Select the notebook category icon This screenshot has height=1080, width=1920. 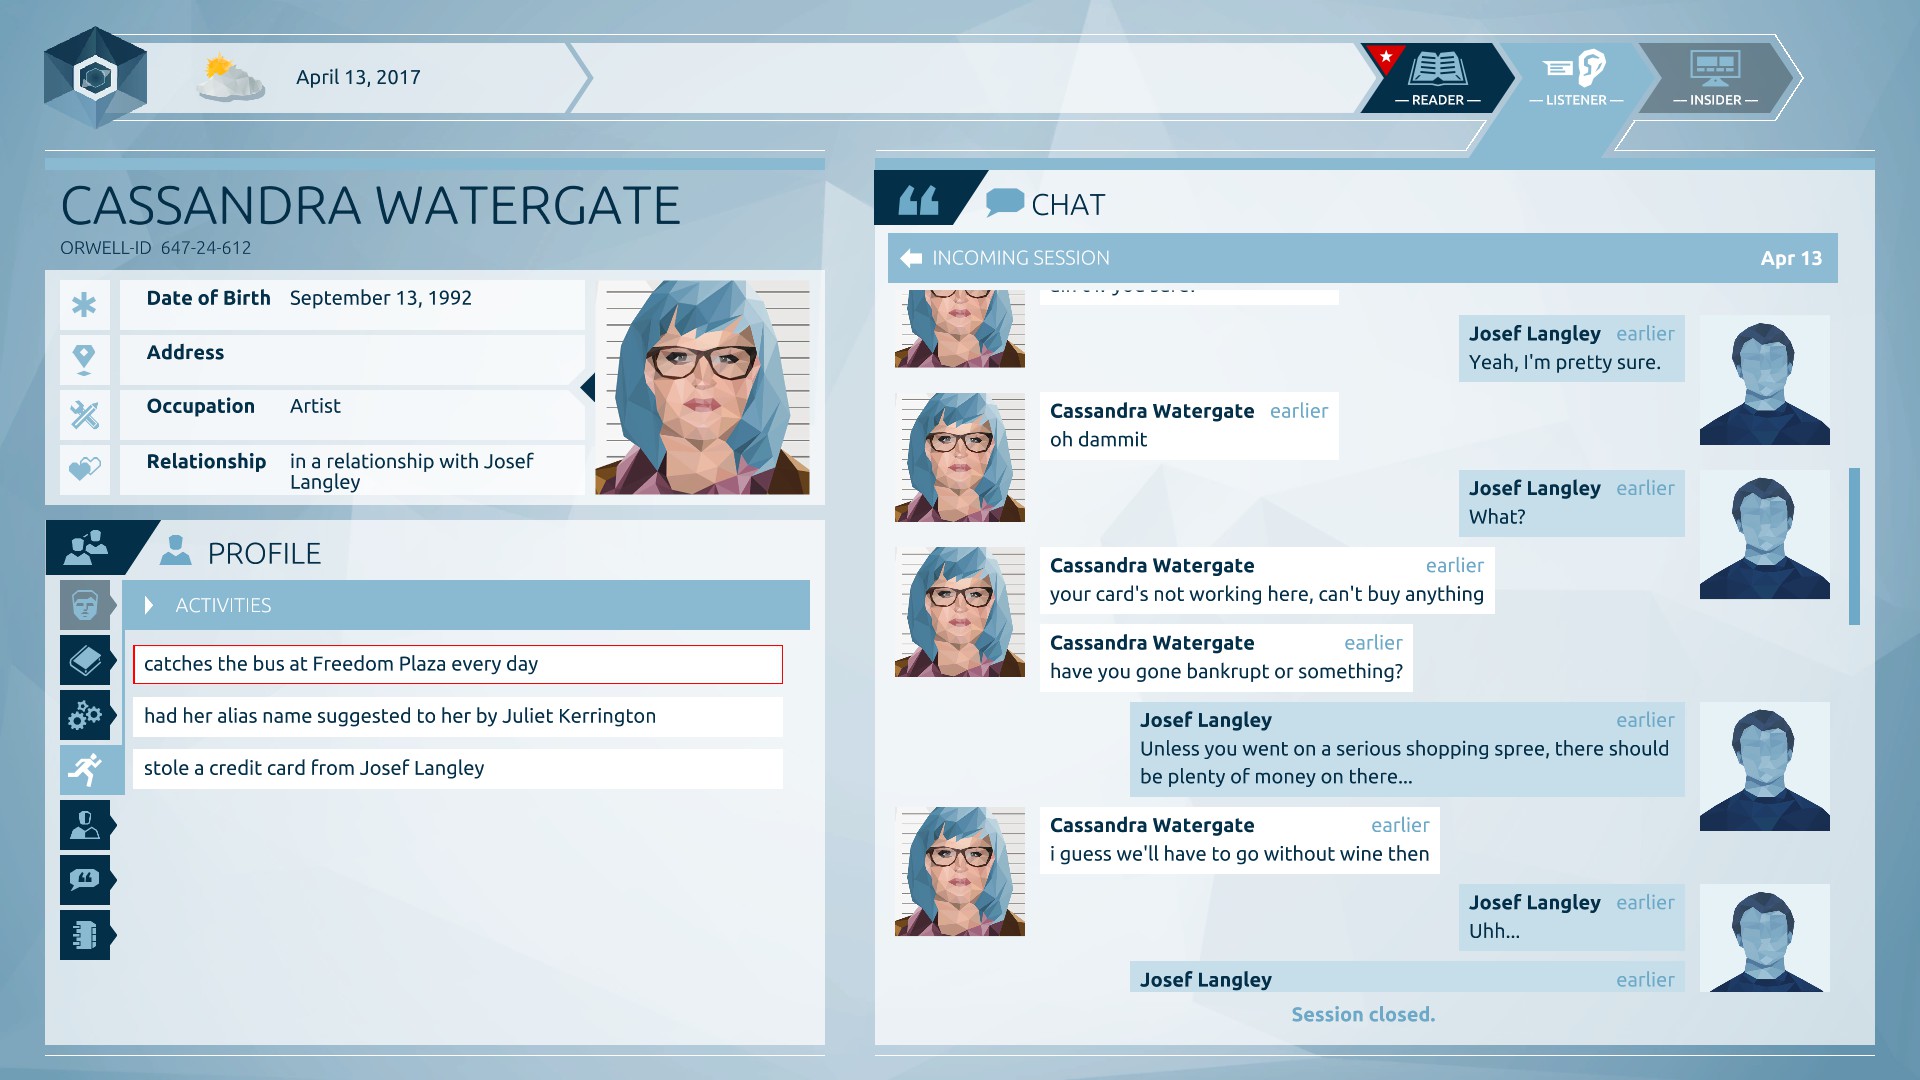(x=85, y=935)
